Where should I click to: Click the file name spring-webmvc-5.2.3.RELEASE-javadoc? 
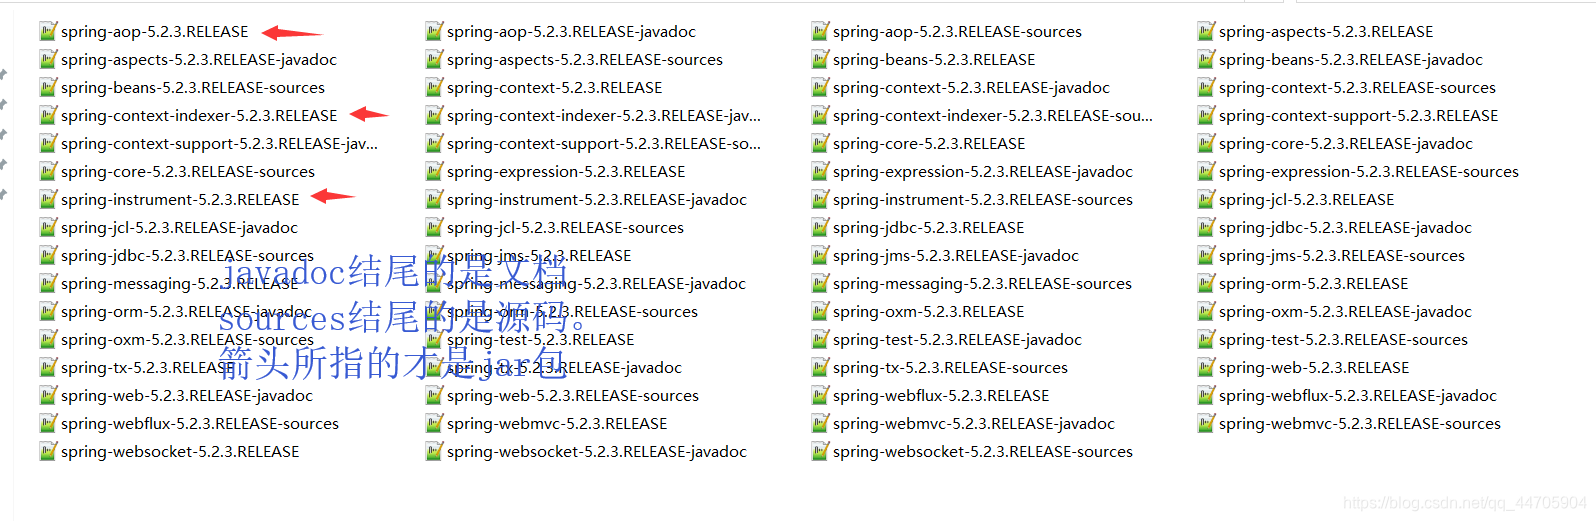[x=974, y=424]
